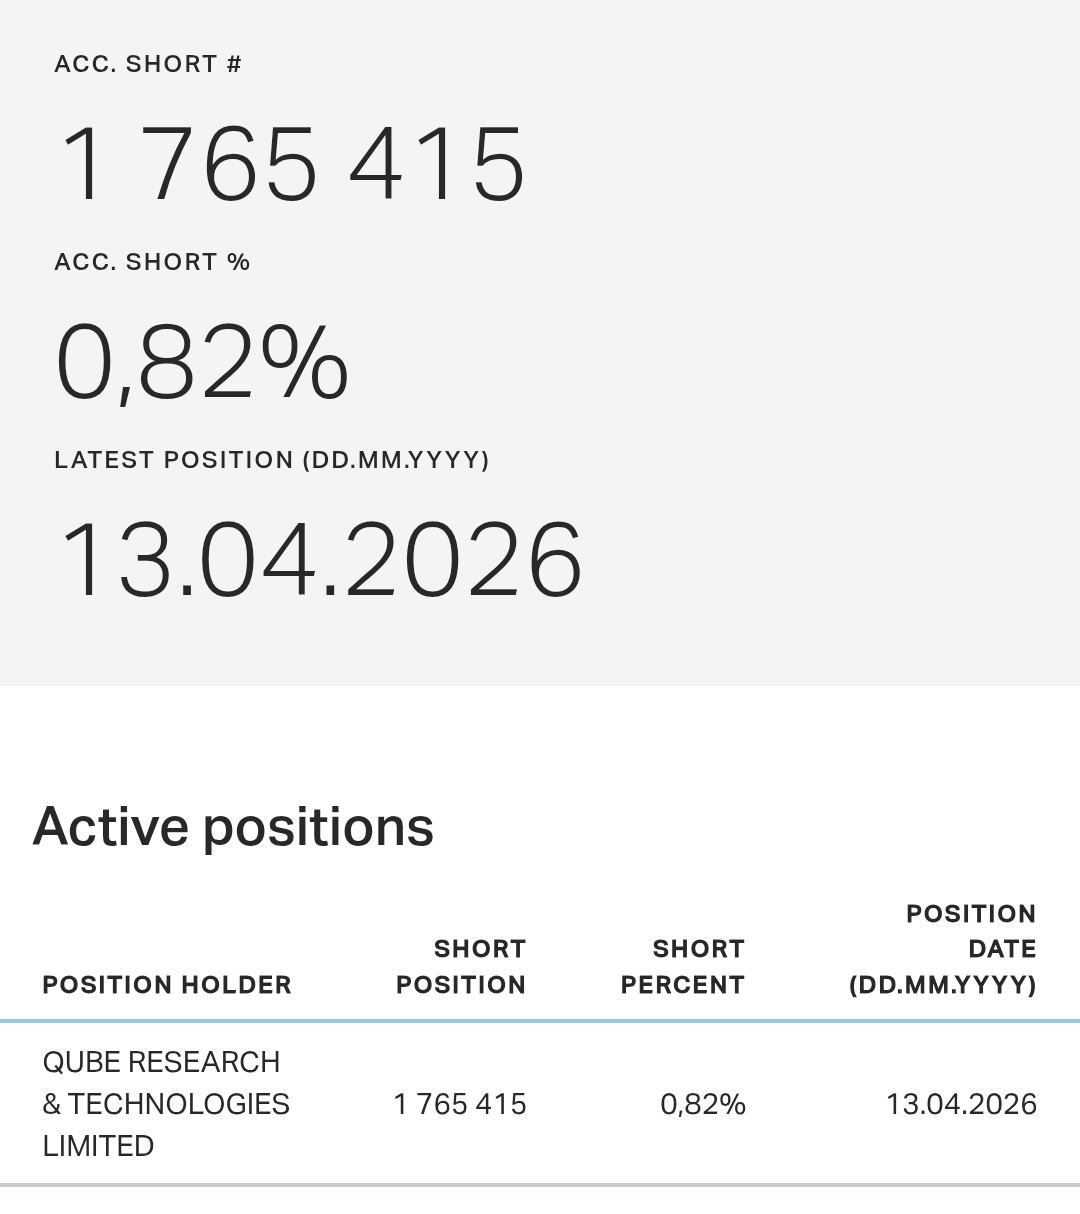Click the Active positions heading
This screenshot has width=1080, height=1214.
(x=233, y=827)
